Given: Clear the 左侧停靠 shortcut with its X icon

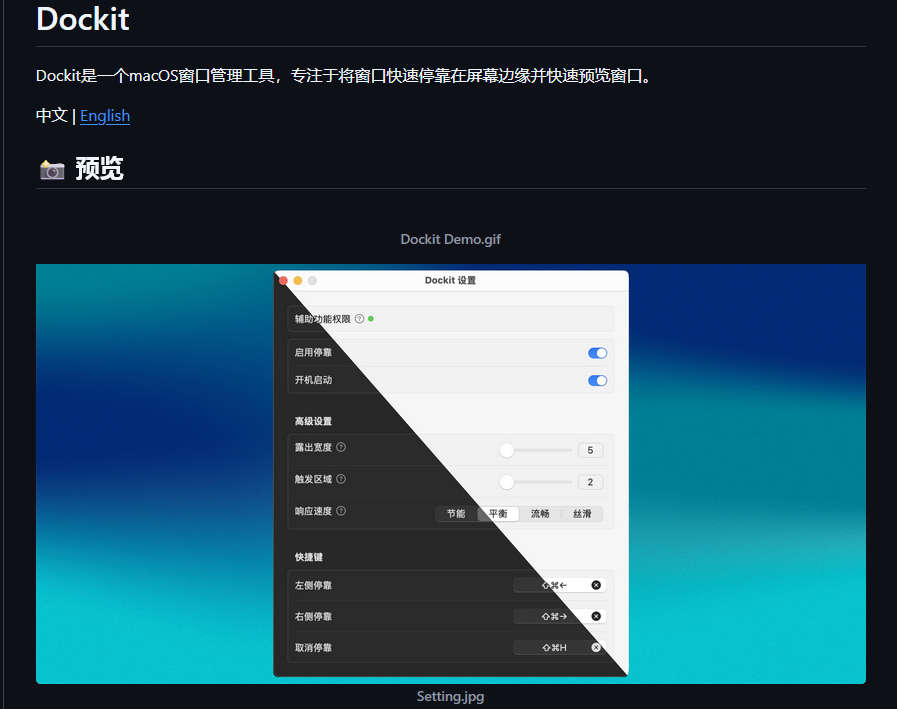Looking at the screenshot, I should pos(596,585).
